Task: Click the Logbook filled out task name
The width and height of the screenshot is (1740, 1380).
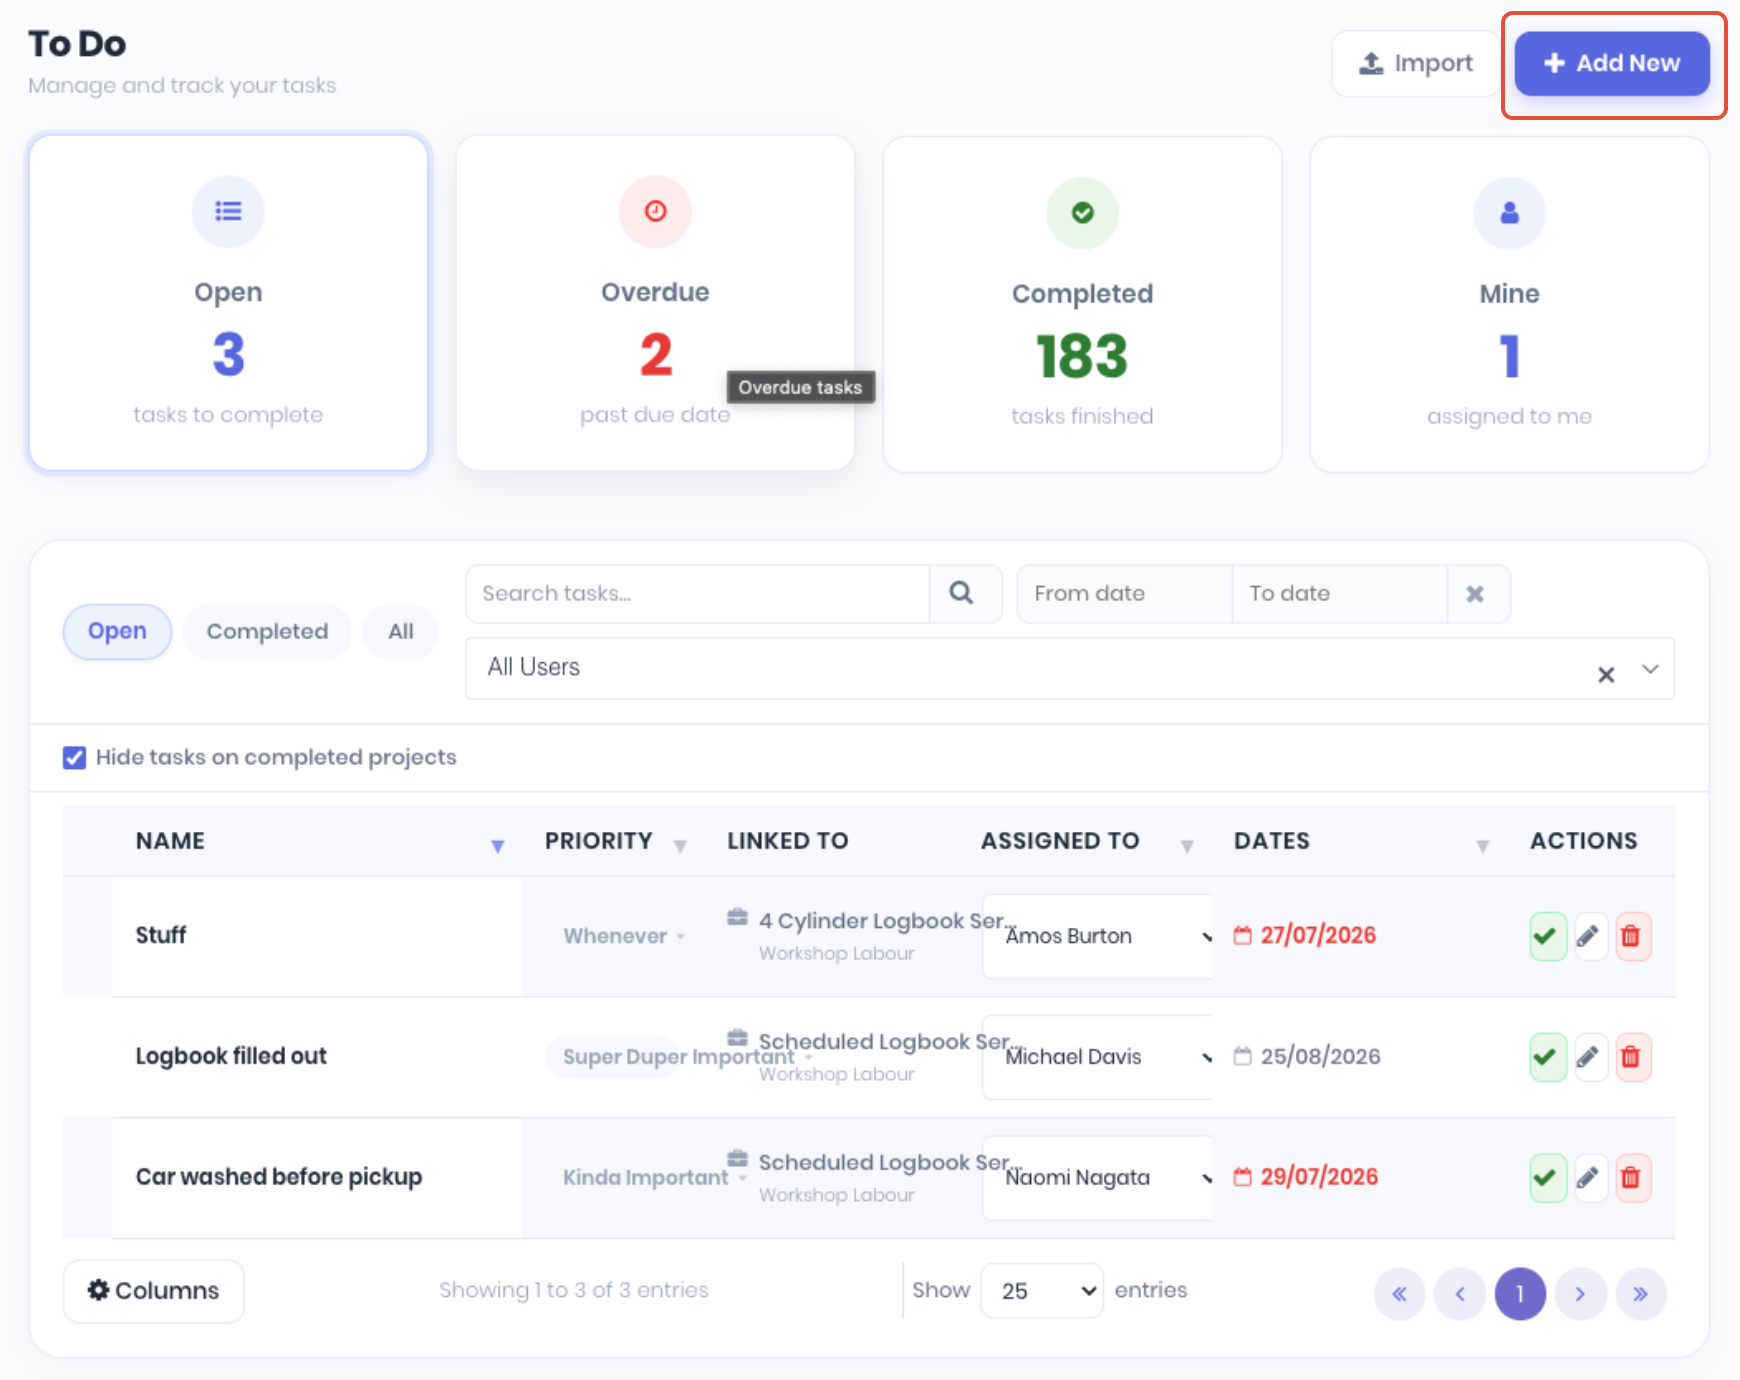Action: coord(231,1056)
